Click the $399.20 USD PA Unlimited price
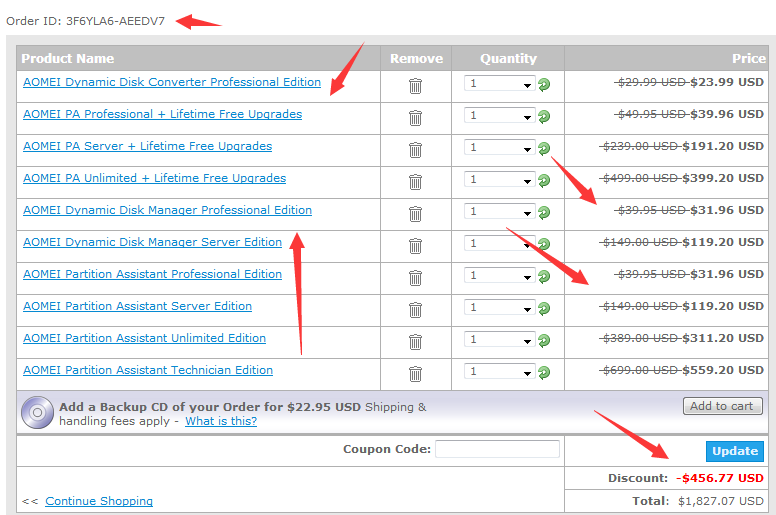The image size is (776, 515). [723, 179]
